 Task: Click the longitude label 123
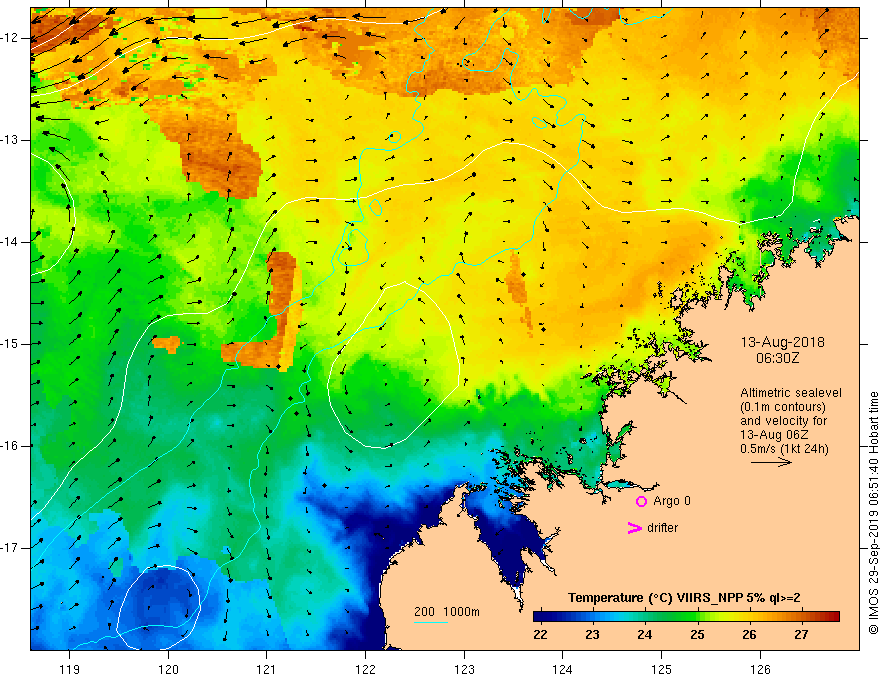click(x=464, y=669)
